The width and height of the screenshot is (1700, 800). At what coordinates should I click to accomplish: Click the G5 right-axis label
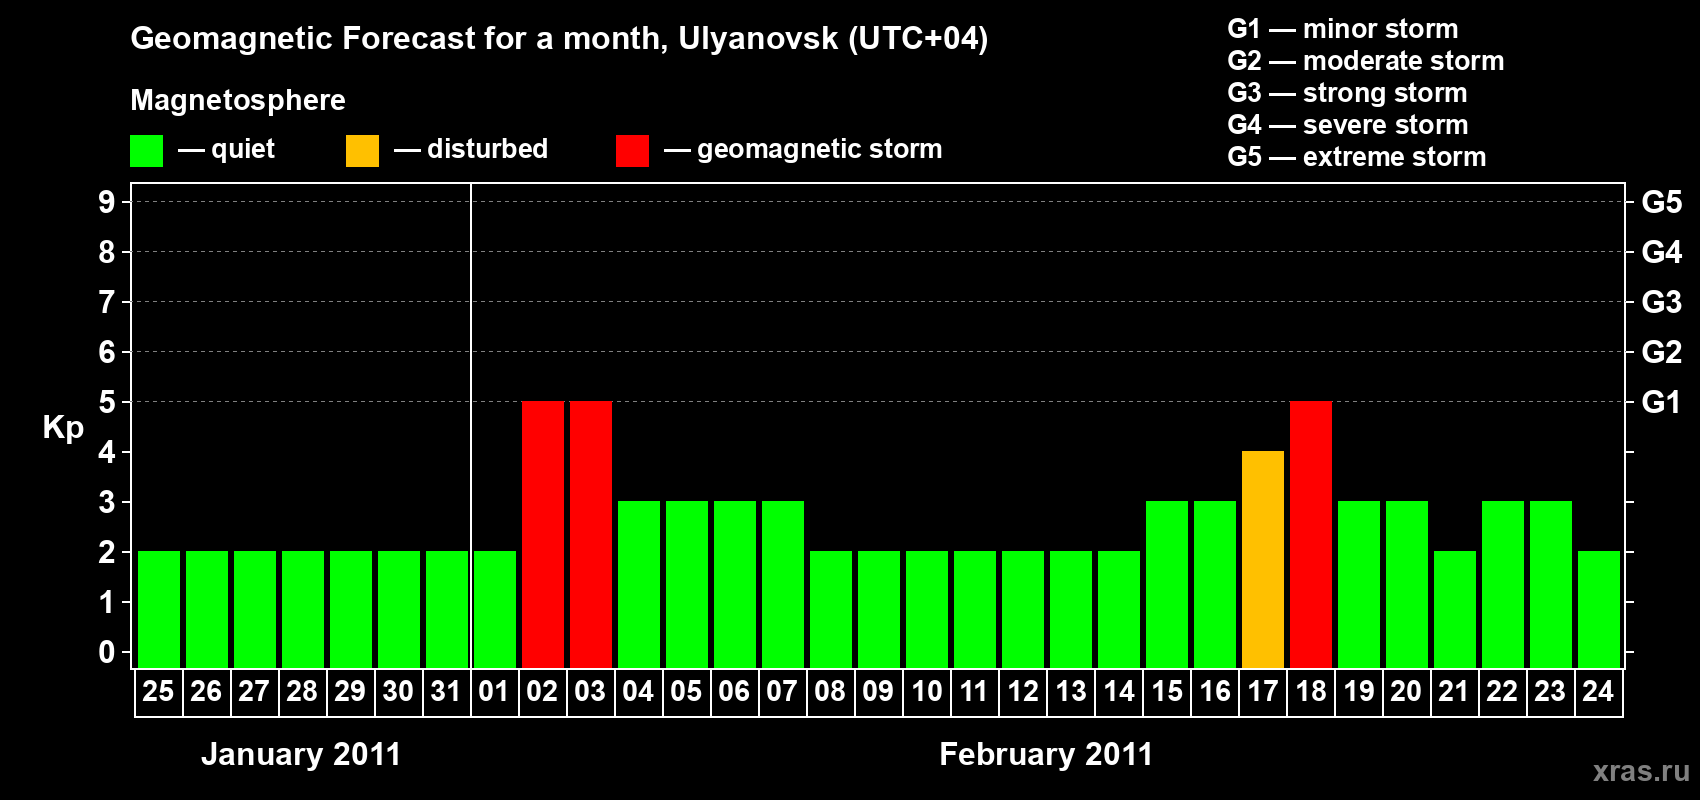click(1662, 202)
